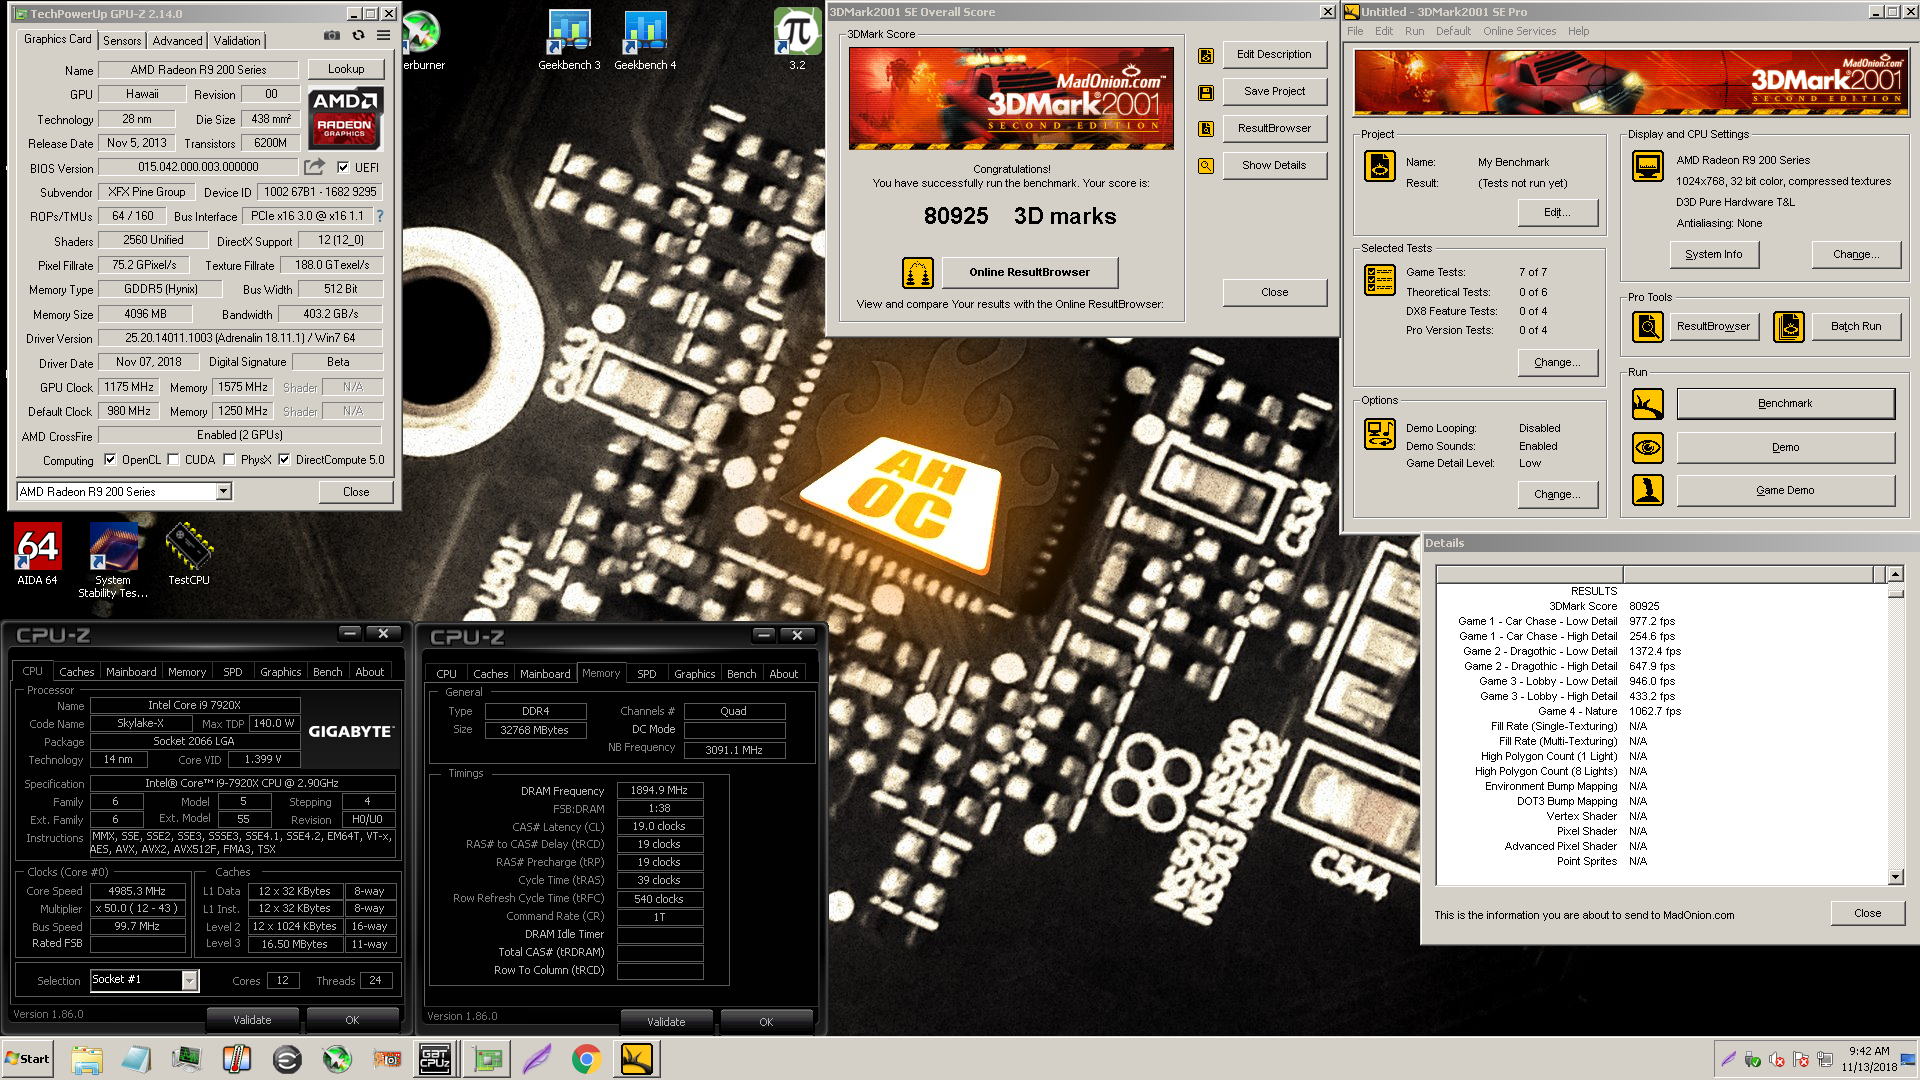Open the Mainboard tab in left CPU-Z
Image resolution: width=1920 pixels, height=1080 pixels.
(131, 672)
